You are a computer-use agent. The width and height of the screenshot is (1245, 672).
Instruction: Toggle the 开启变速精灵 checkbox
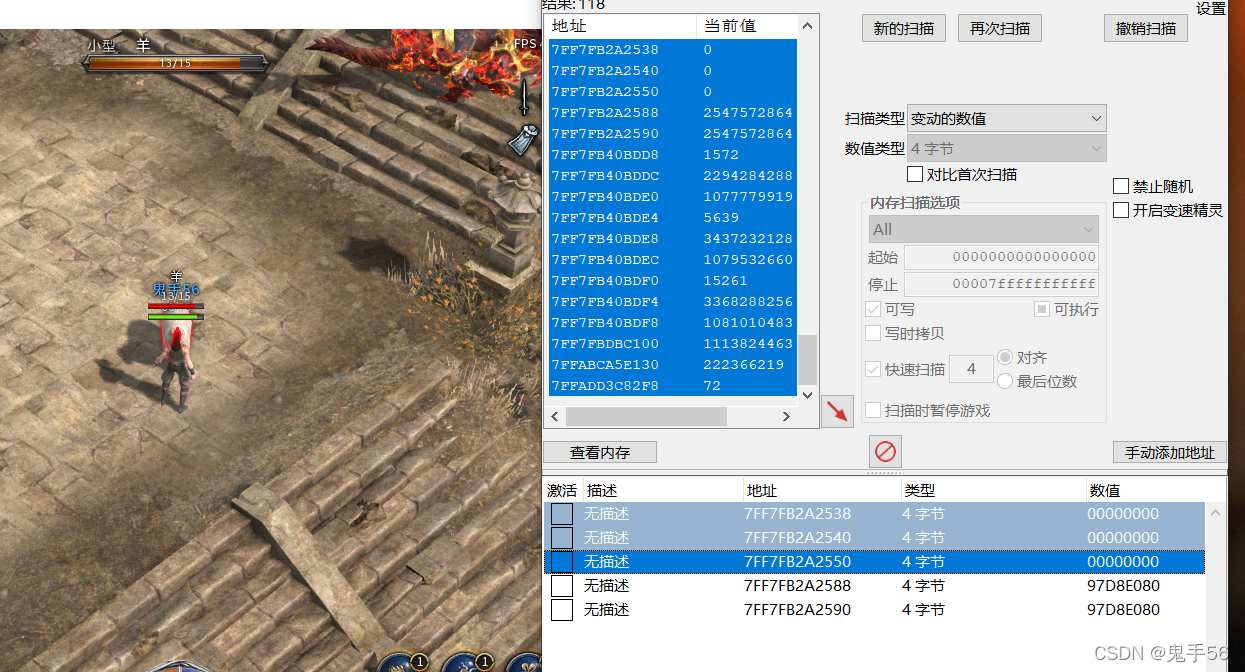1121,210
